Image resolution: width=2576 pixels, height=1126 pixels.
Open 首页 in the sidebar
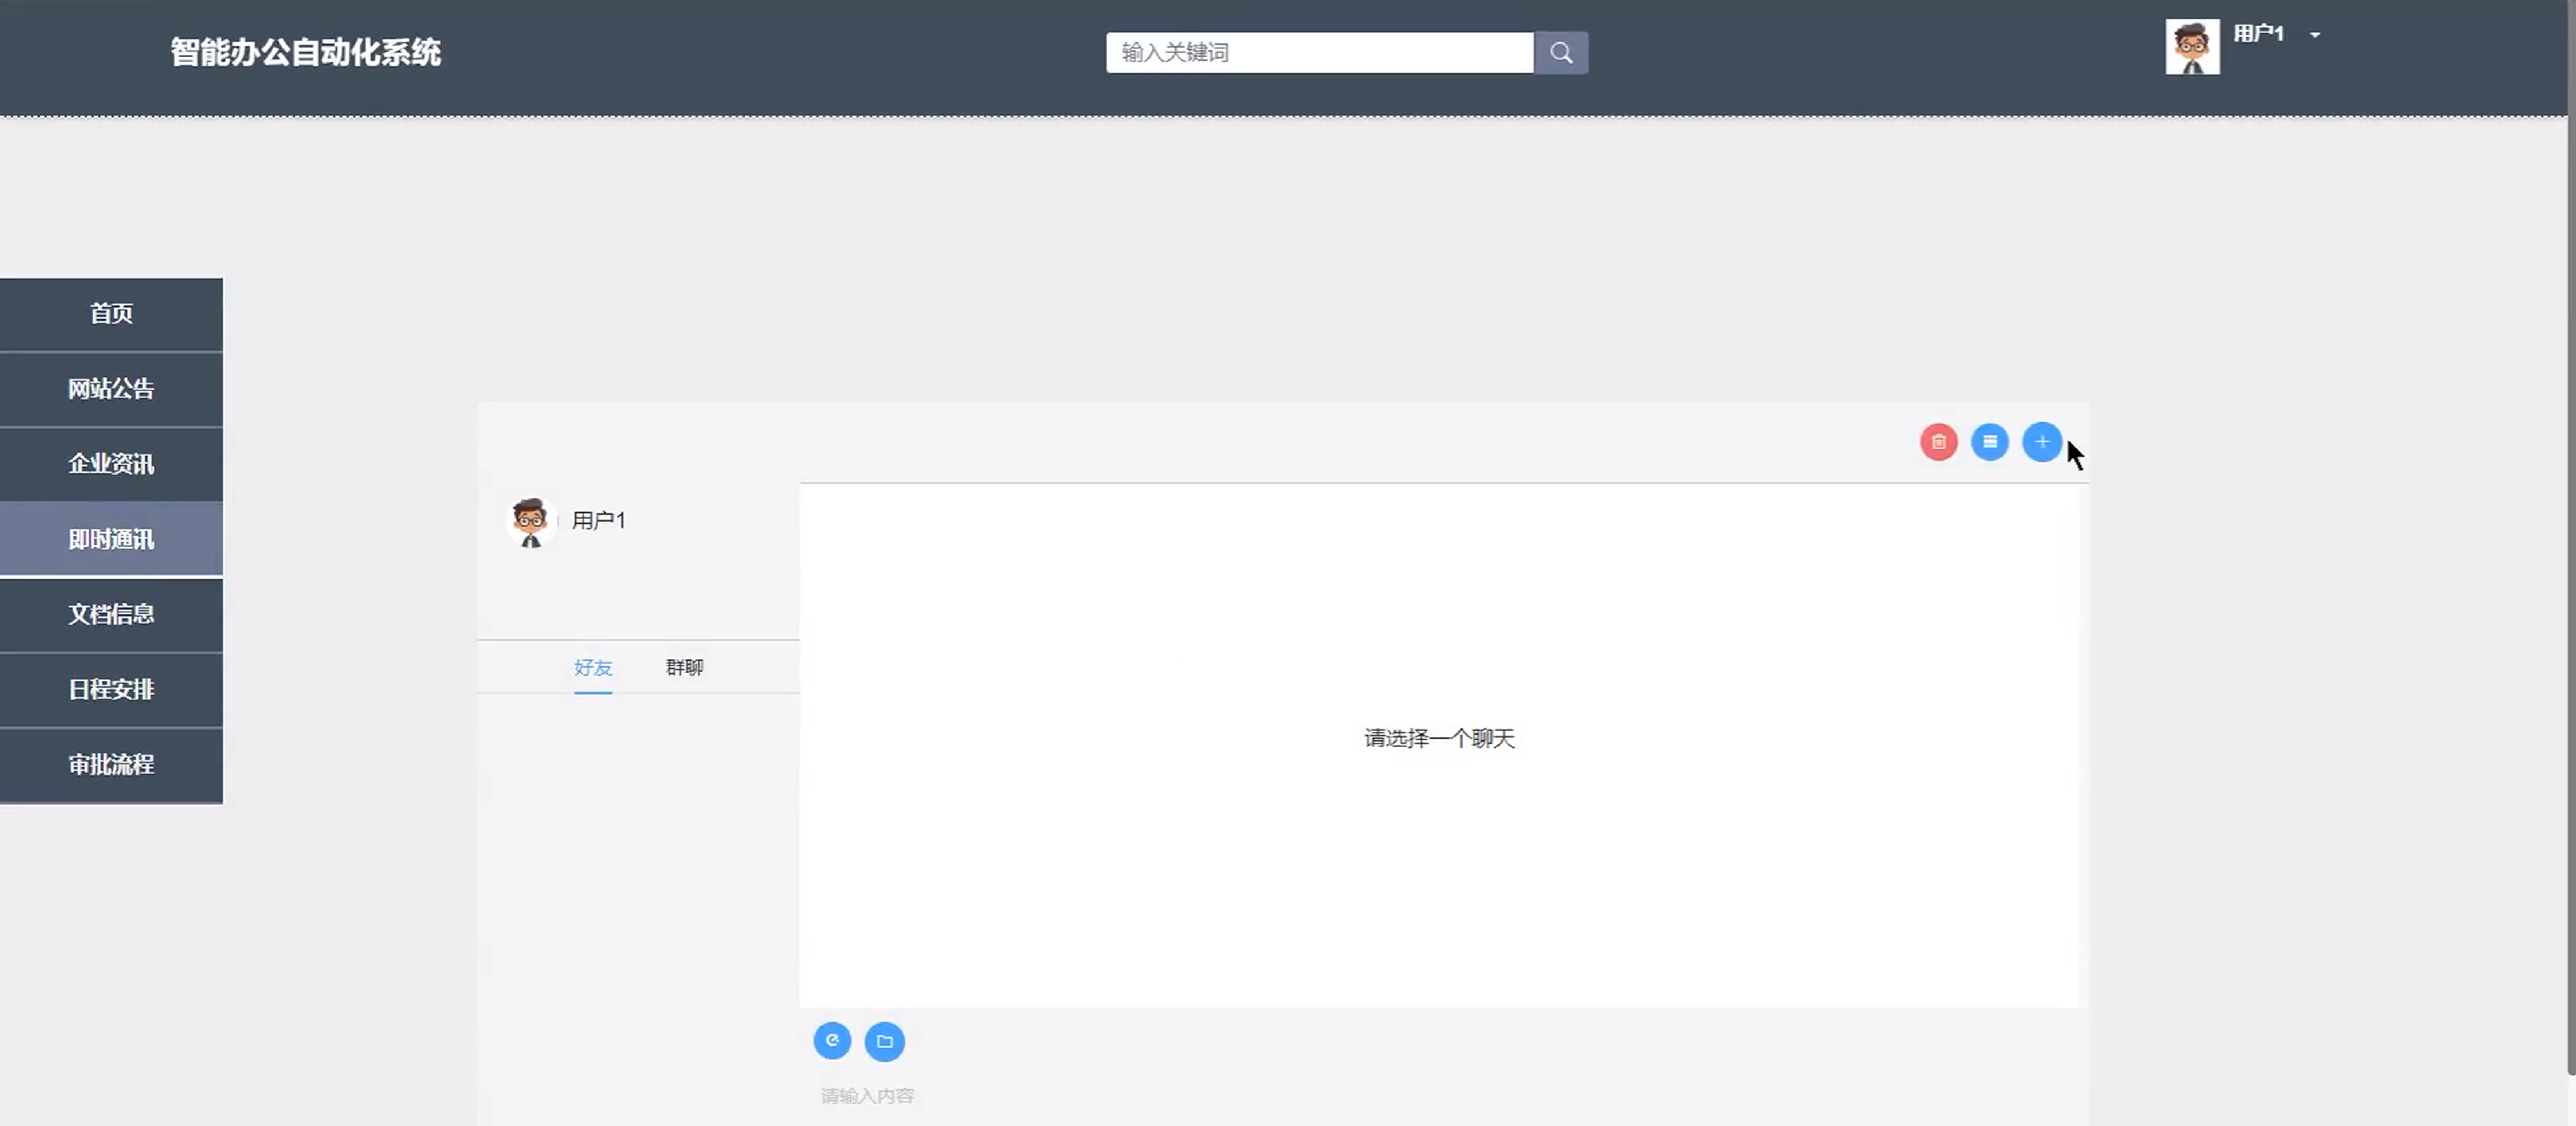point(111,314)
